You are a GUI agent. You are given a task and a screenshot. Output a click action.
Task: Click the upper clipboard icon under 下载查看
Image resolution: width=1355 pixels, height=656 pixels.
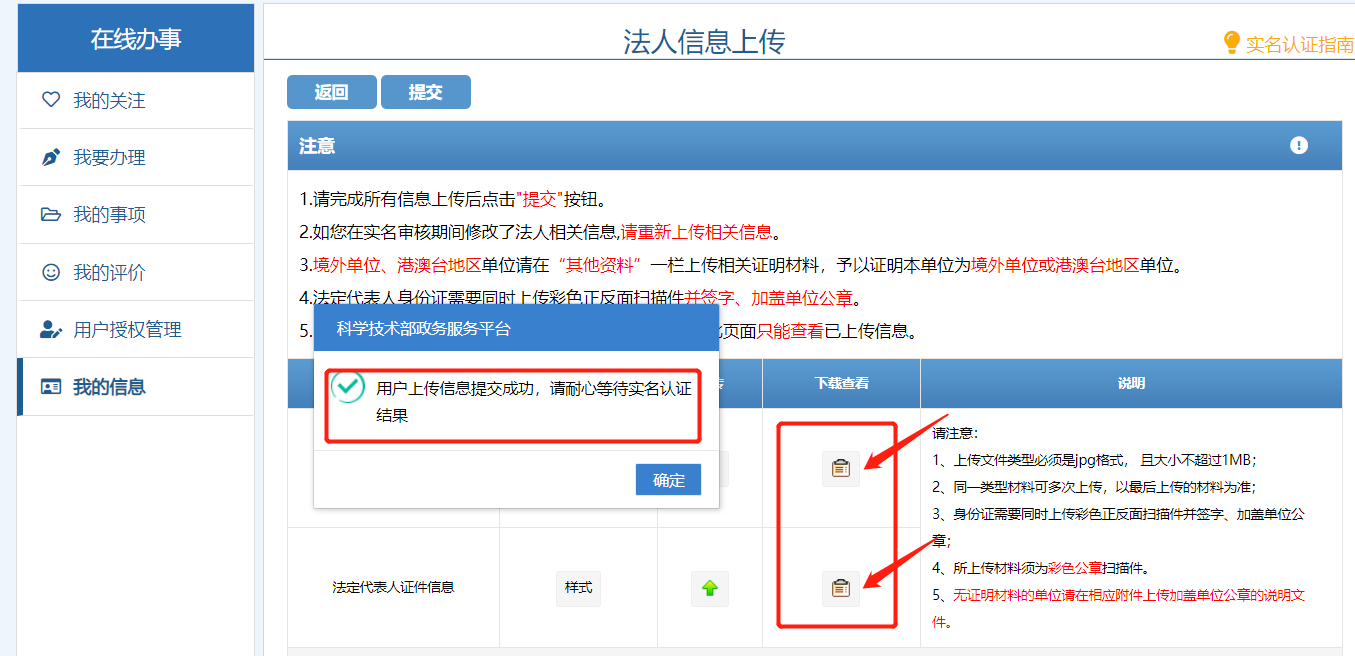[840, 468]
